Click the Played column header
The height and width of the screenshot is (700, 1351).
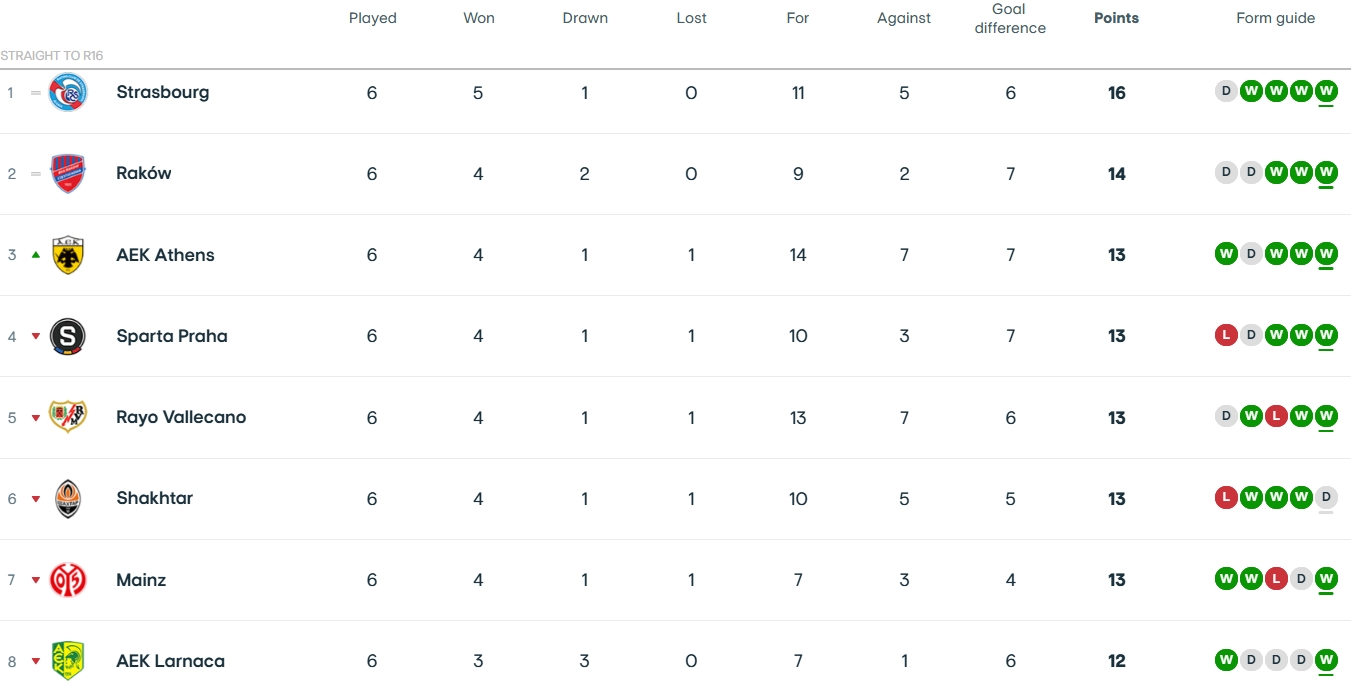click(x=372, y=18)
